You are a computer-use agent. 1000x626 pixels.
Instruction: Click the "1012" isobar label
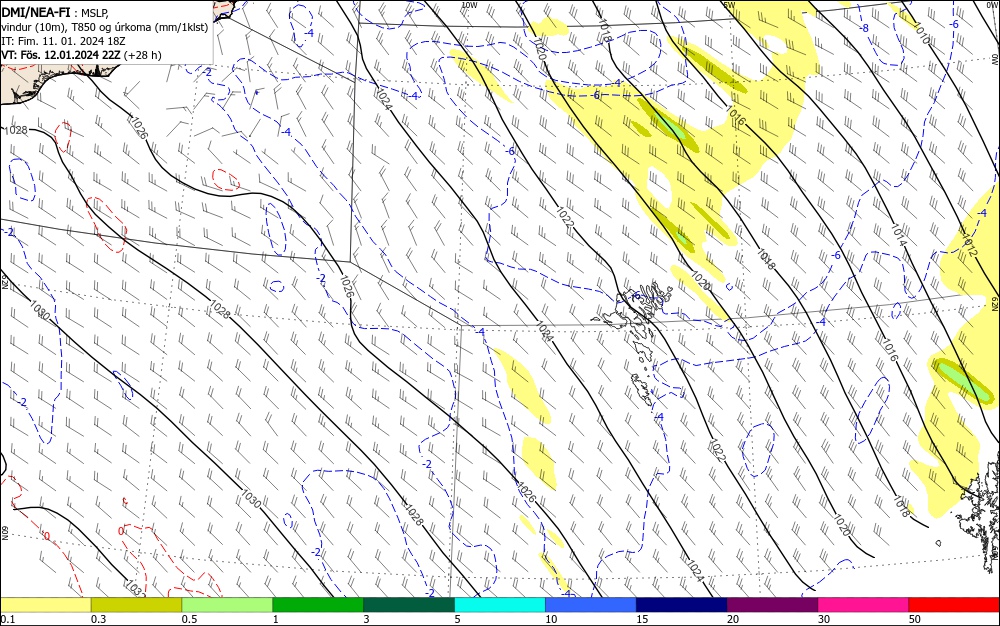coord(968,246)
